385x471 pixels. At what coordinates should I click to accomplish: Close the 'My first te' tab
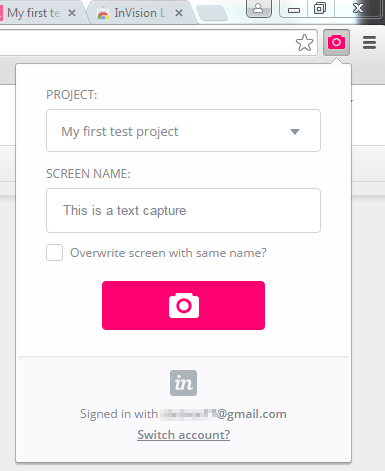[72, 13]
